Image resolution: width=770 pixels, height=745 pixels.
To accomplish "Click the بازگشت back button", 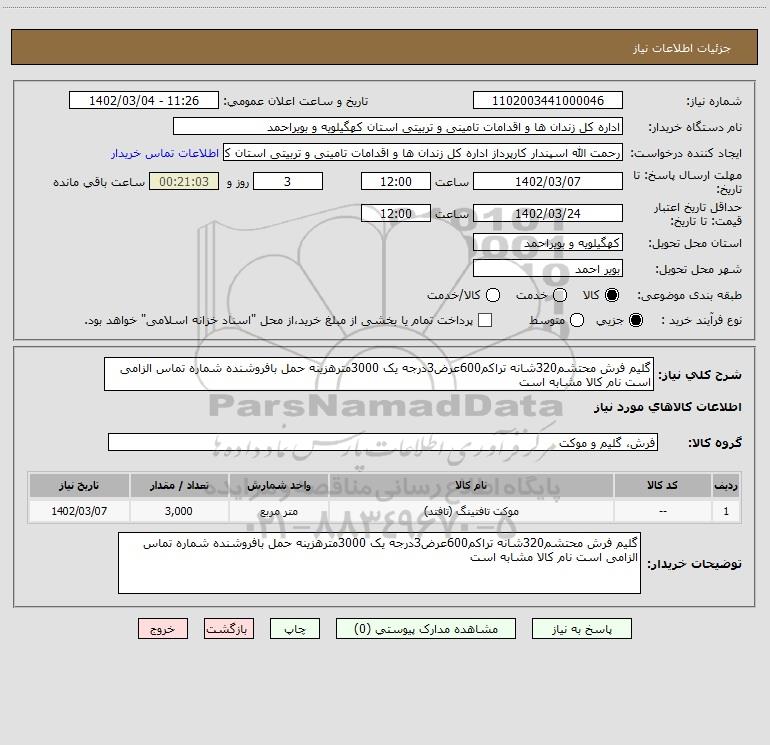I will click(229, 629).
